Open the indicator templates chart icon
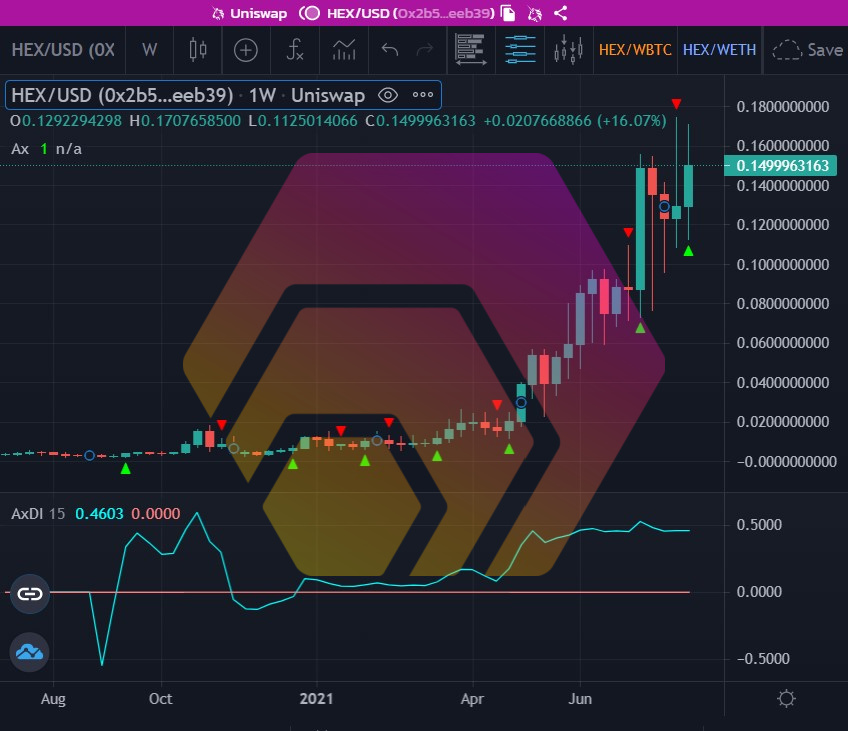 (344, 50)
